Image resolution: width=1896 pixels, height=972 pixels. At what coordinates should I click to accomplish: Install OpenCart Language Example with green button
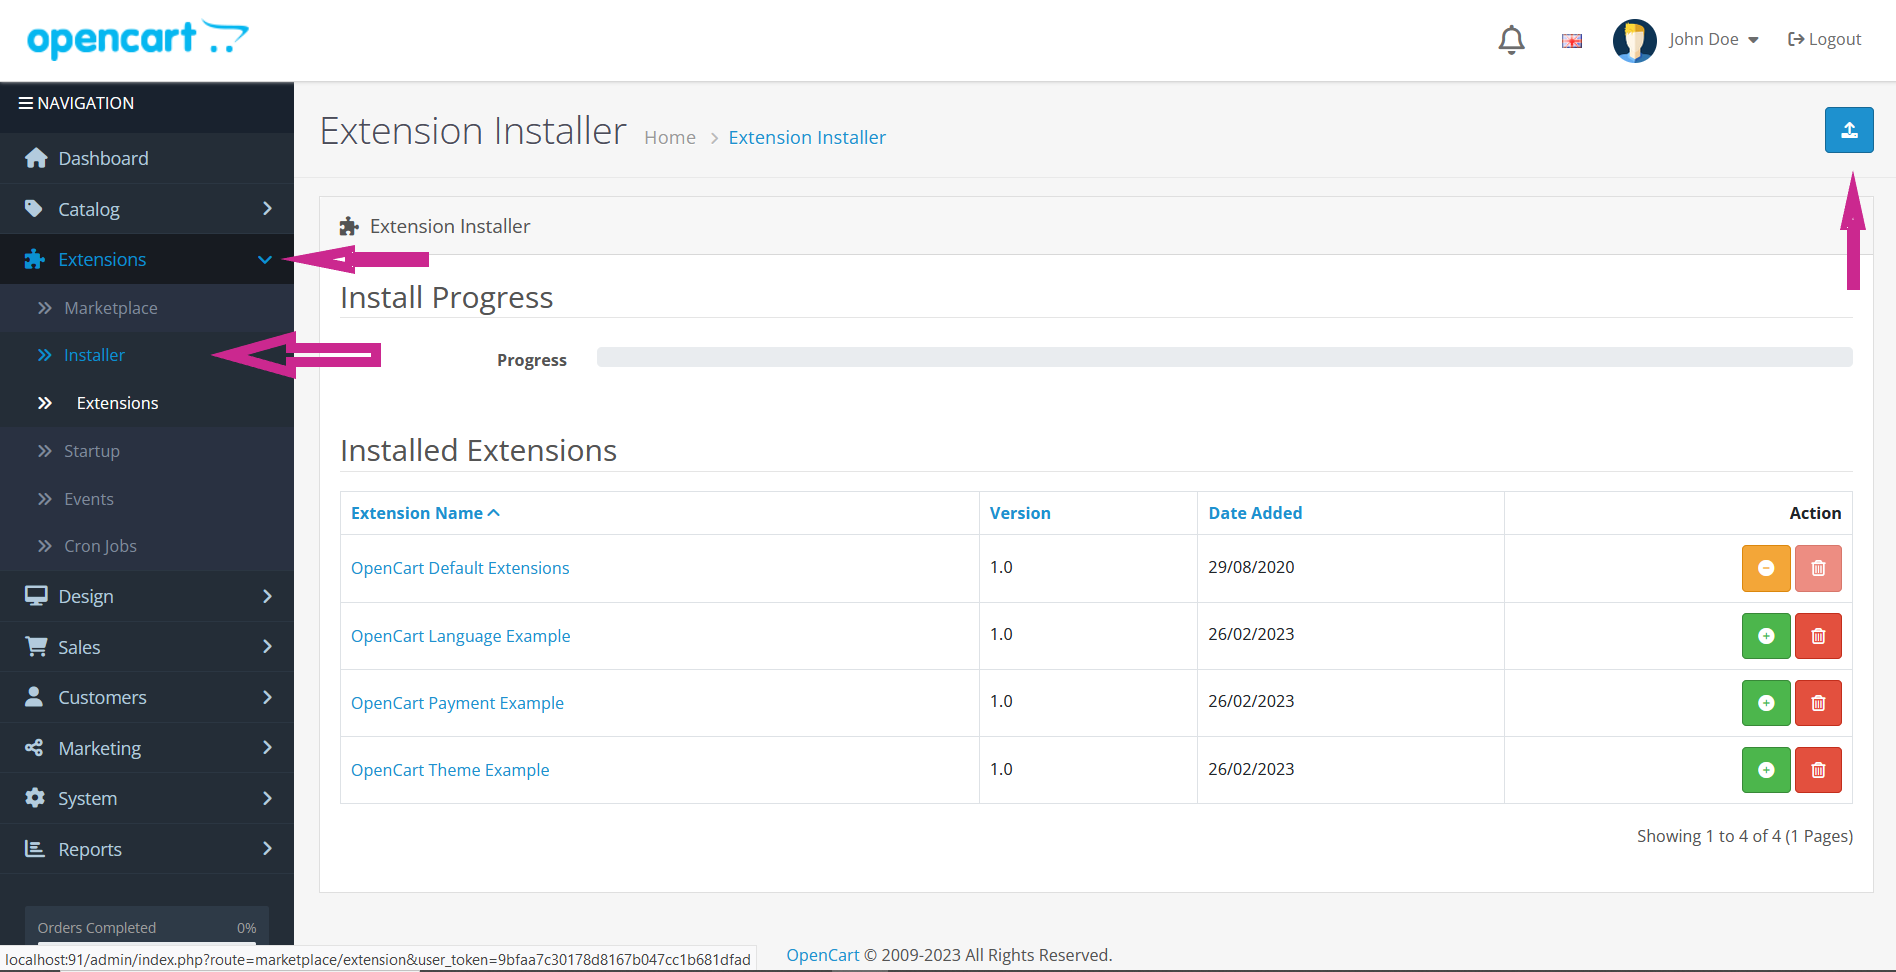pos(1765,636)
